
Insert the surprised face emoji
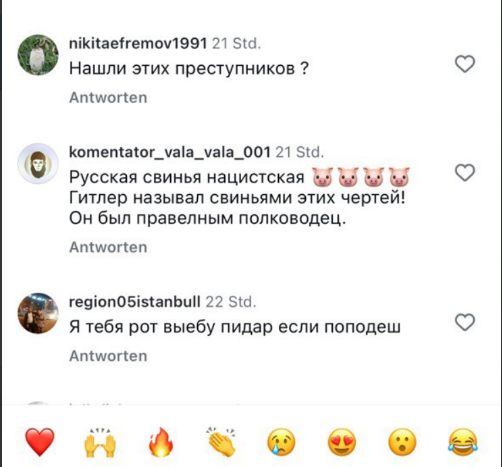[402, 442]
